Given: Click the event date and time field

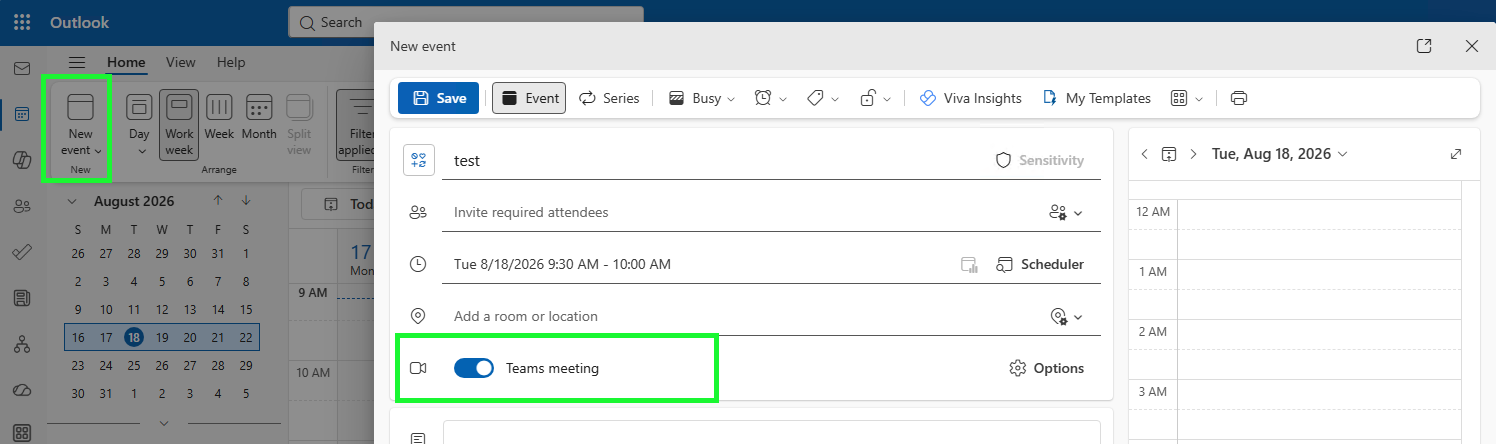Looking at the screenshot, I should (x=696, y=264).
